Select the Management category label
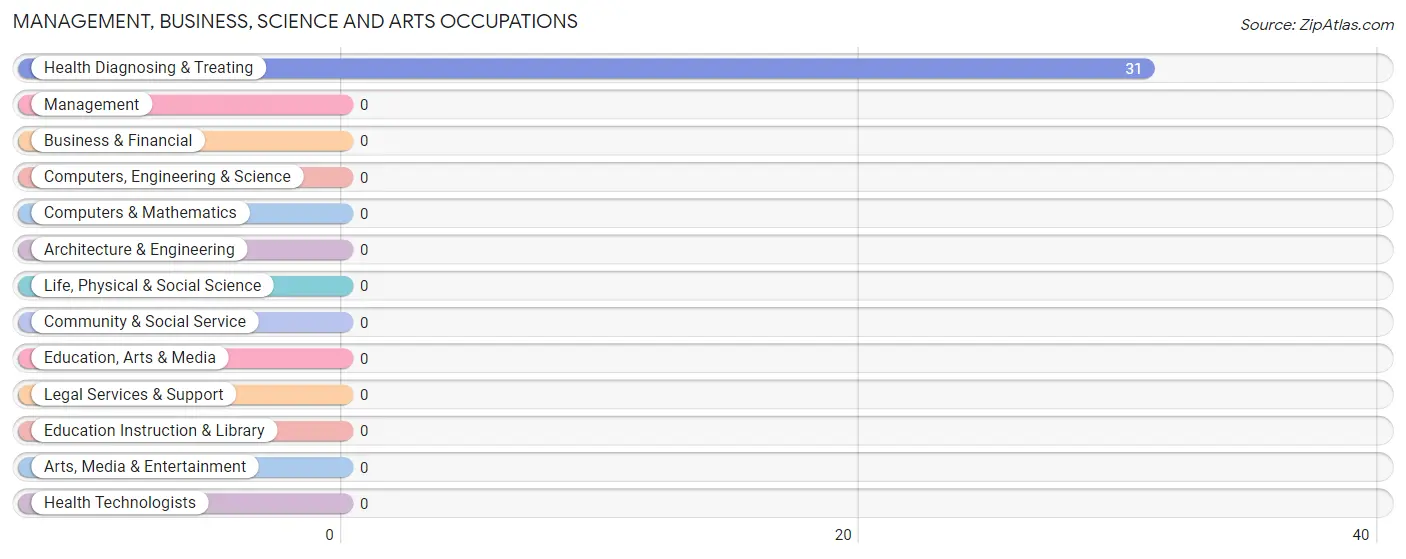The image size is (1406, 559). (92, 104)
